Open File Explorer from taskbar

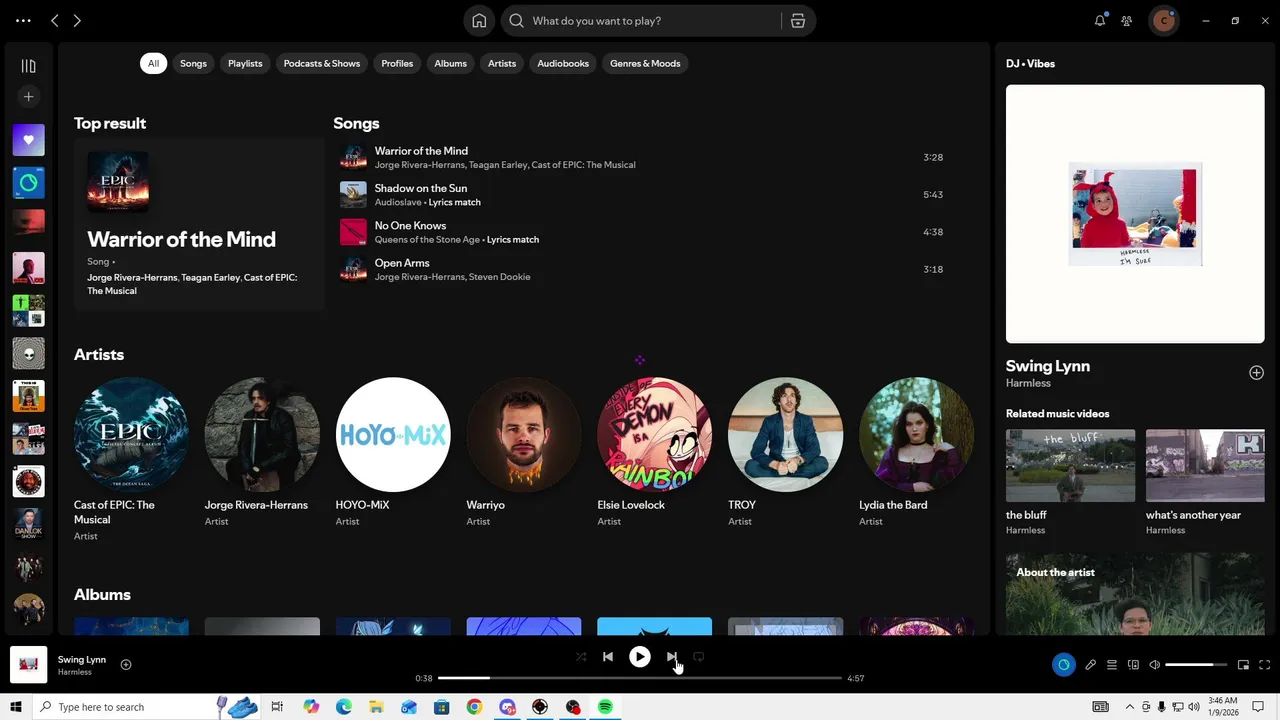click(x=376, y=707)
